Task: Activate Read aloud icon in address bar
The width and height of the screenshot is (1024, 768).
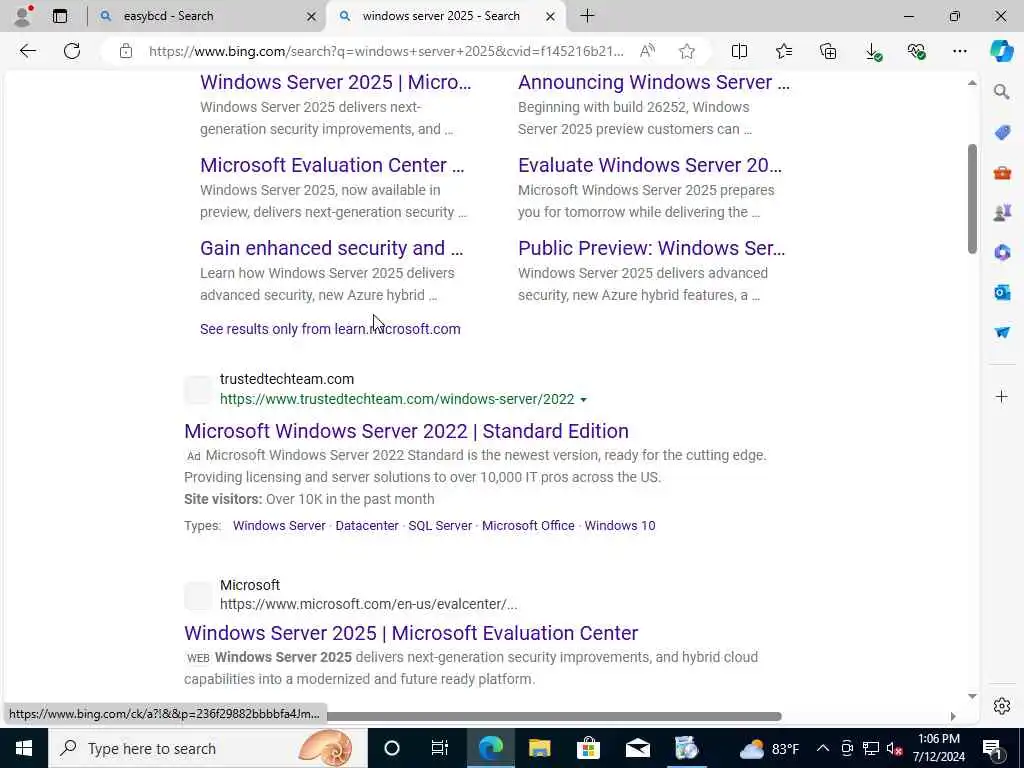Action: point(647,51)
